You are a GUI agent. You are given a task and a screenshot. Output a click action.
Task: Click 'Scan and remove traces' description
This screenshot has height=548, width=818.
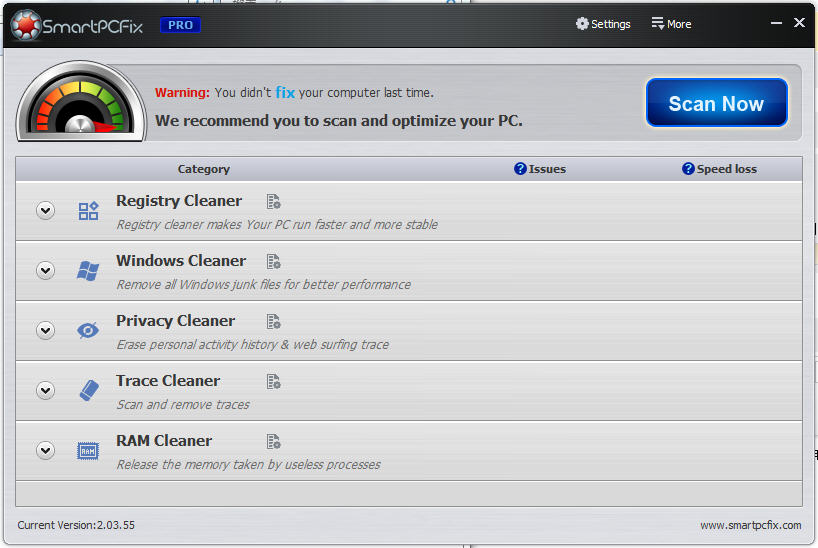(183, 404)
